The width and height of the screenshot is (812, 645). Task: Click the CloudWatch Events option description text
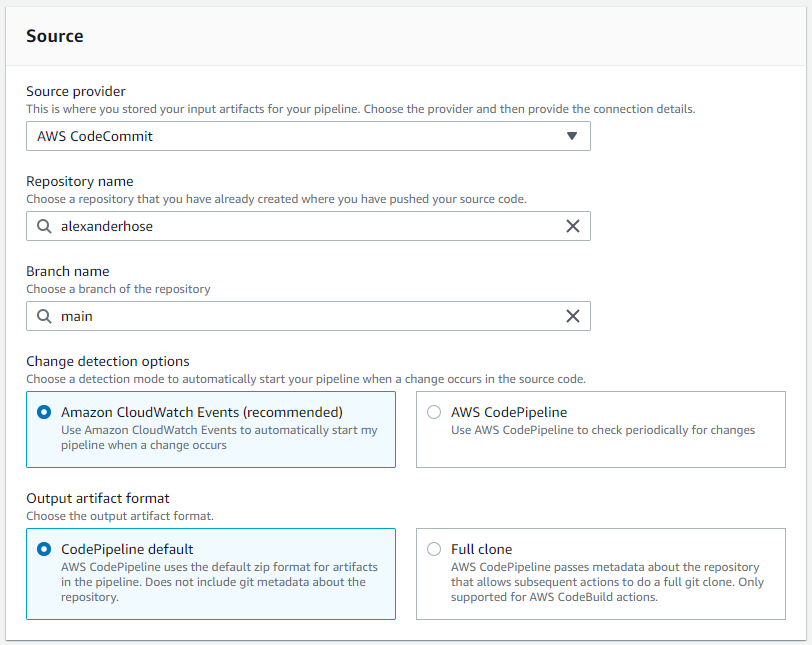(219, 438)
